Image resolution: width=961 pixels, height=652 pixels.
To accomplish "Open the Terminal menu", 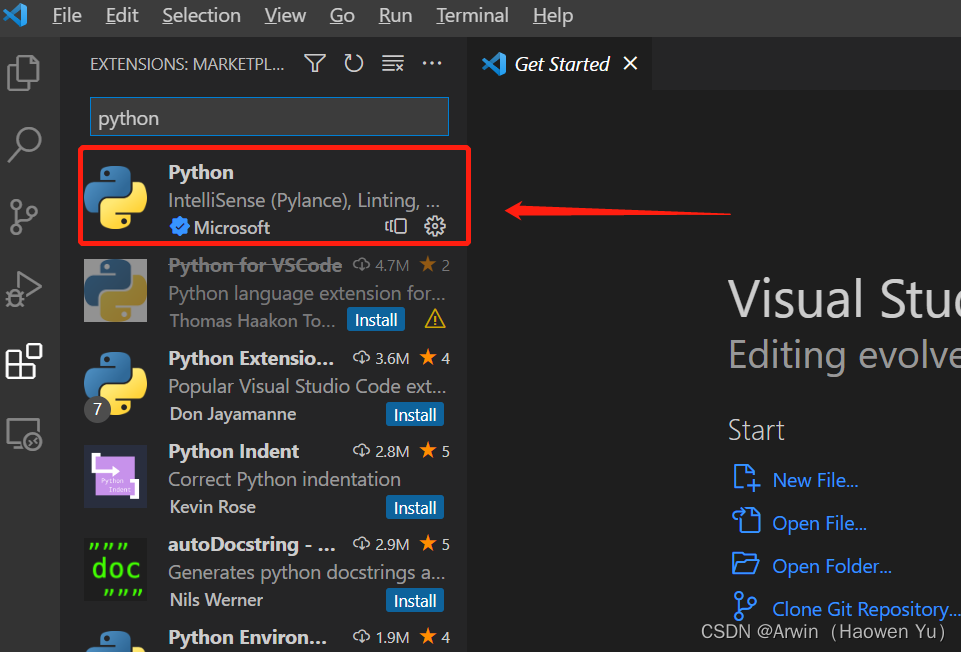I will (x=472, y=15).
